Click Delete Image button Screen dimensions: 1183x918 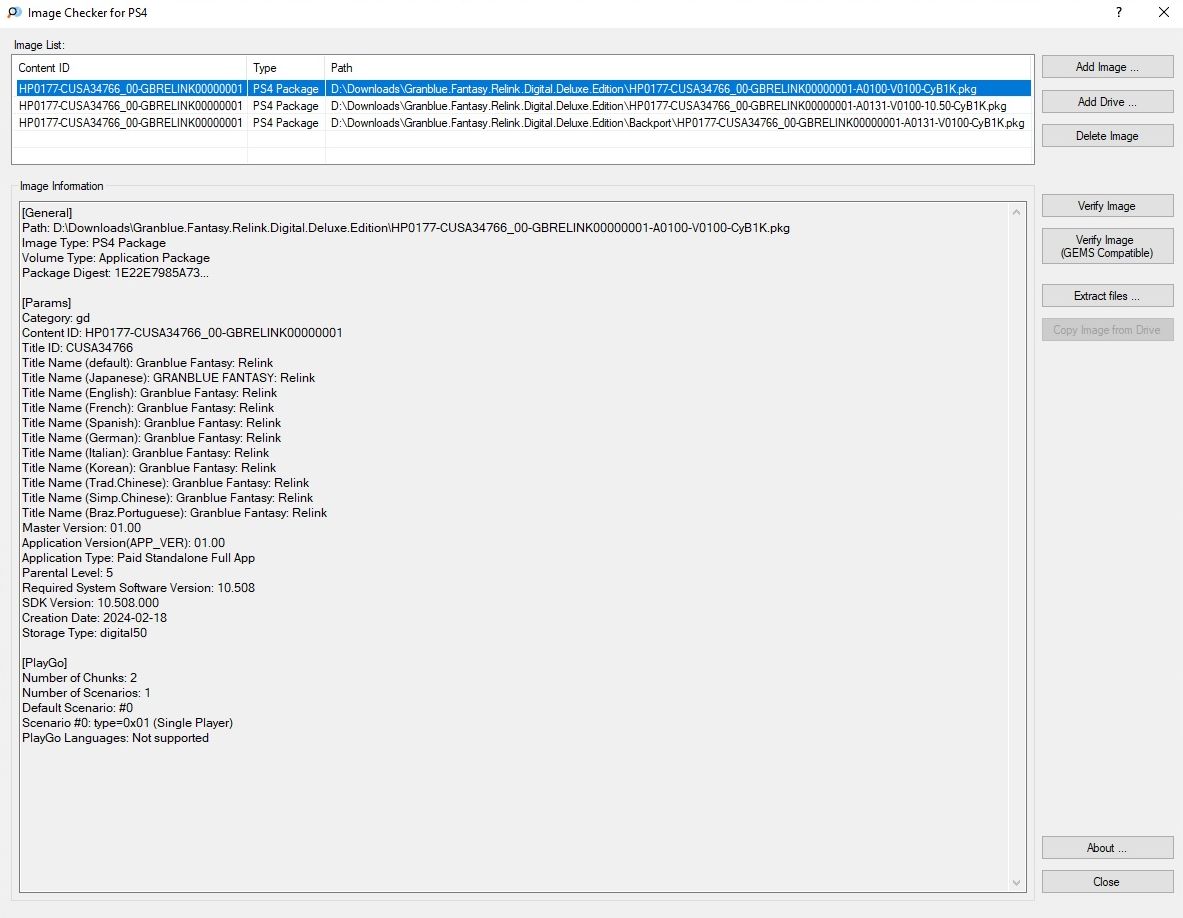pyautogui.click(x=1107, y=136)
